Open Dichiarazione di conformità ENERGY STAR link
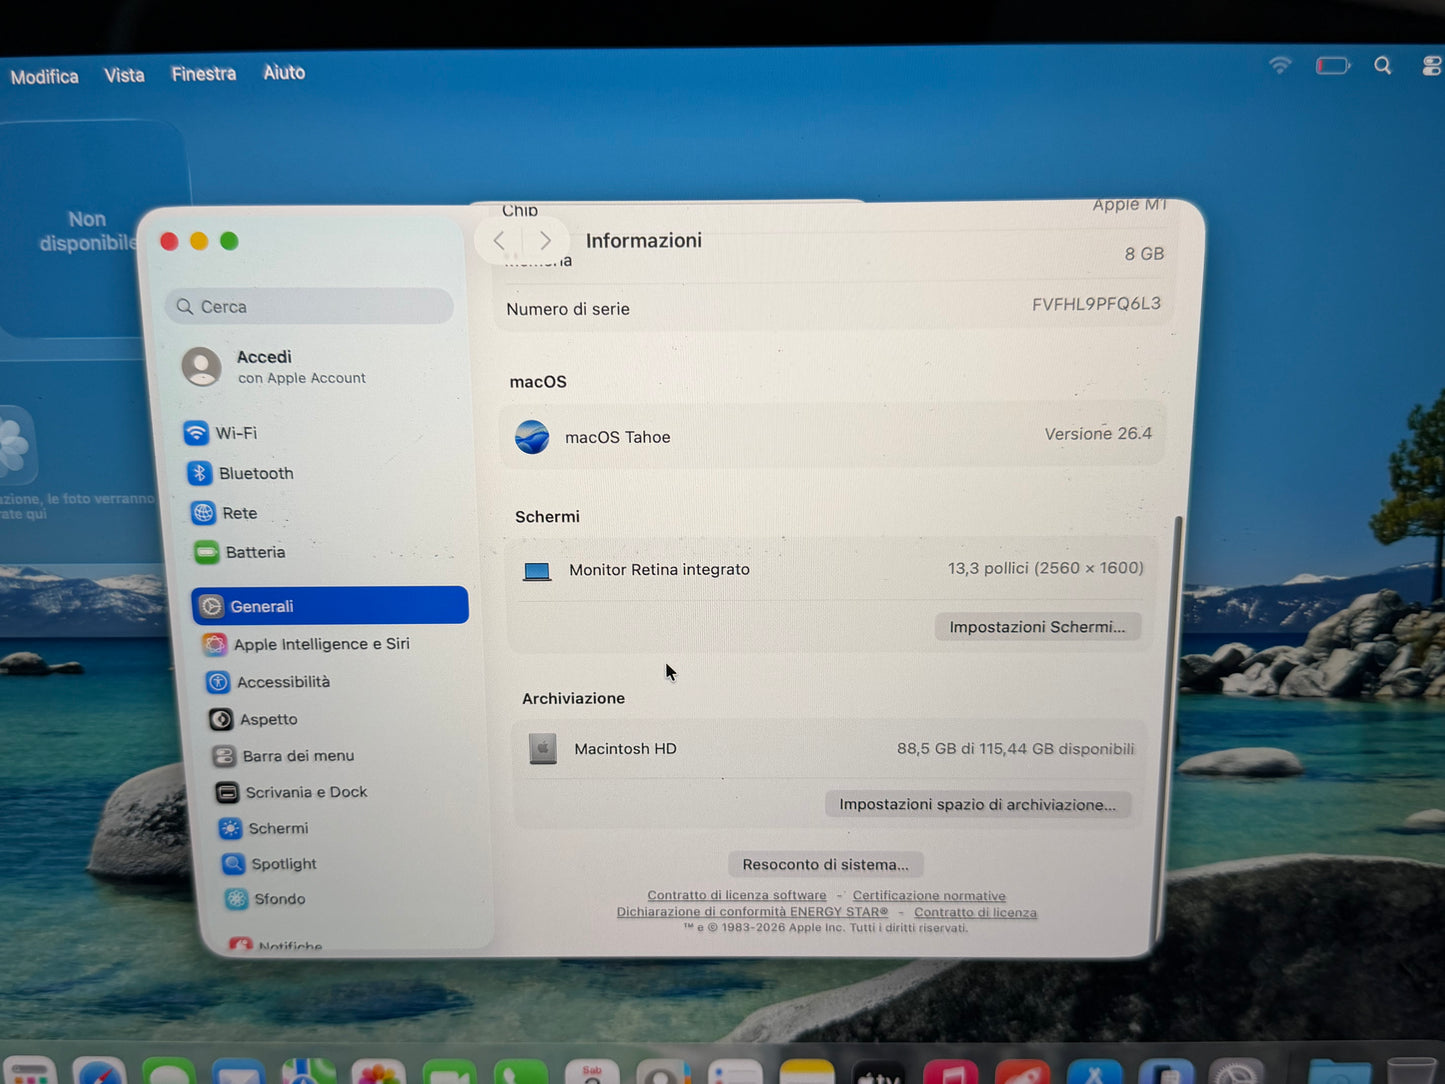The image size is (1445, 1084). coord(752,912)
